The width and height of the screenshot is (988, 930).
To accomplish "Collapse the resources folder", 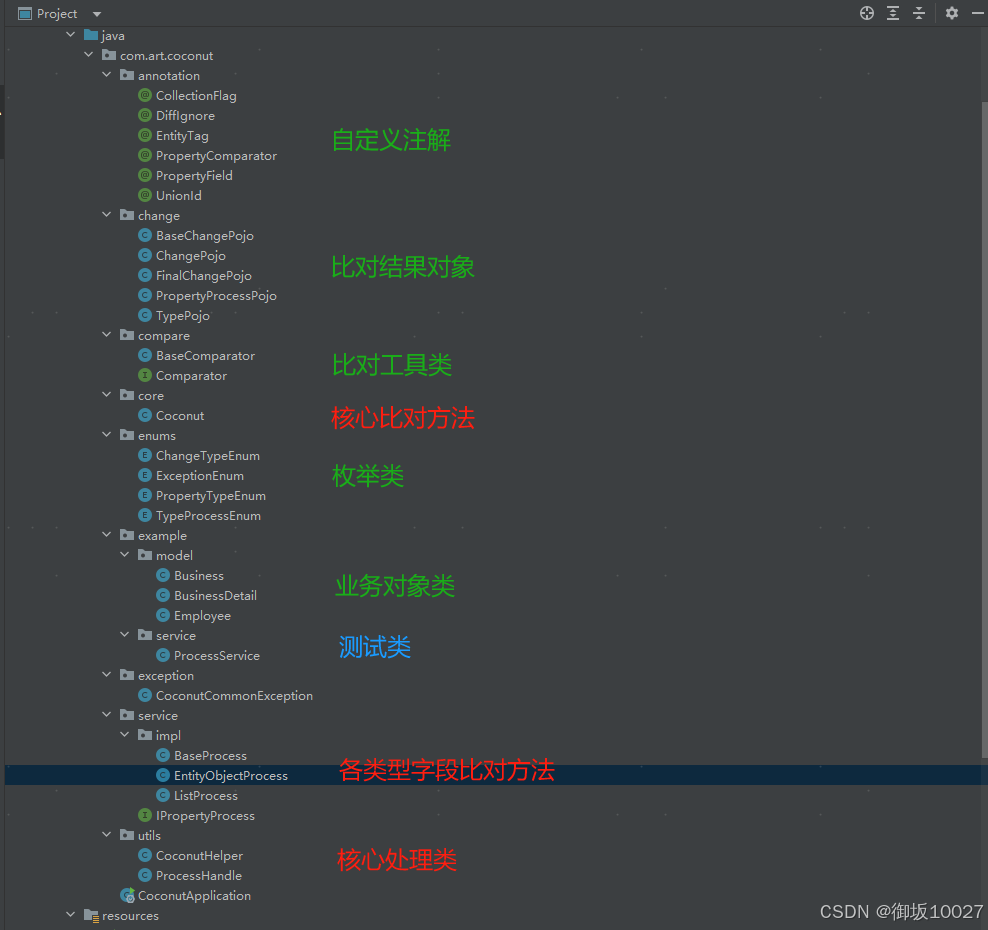I will pos(71,914).
